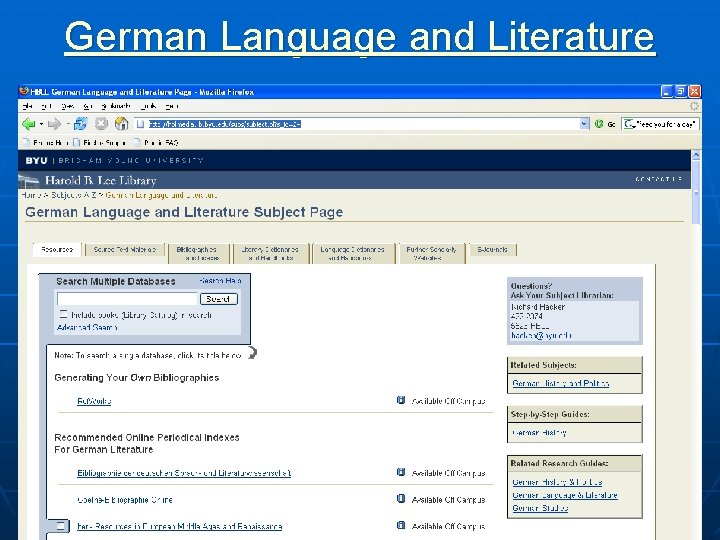
Task: Open the Forward button history dropdown arrow
Action: click(x=67, y=124)
